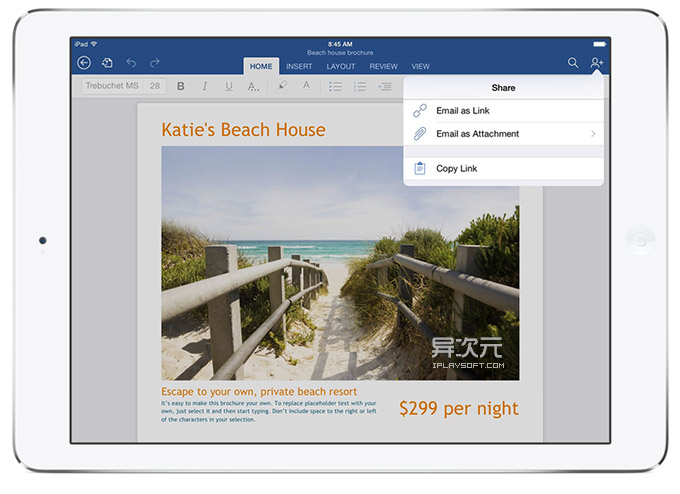This screenshot has height=494, width=680.
Task: Open the font size 28 picker
Action: 155,87
